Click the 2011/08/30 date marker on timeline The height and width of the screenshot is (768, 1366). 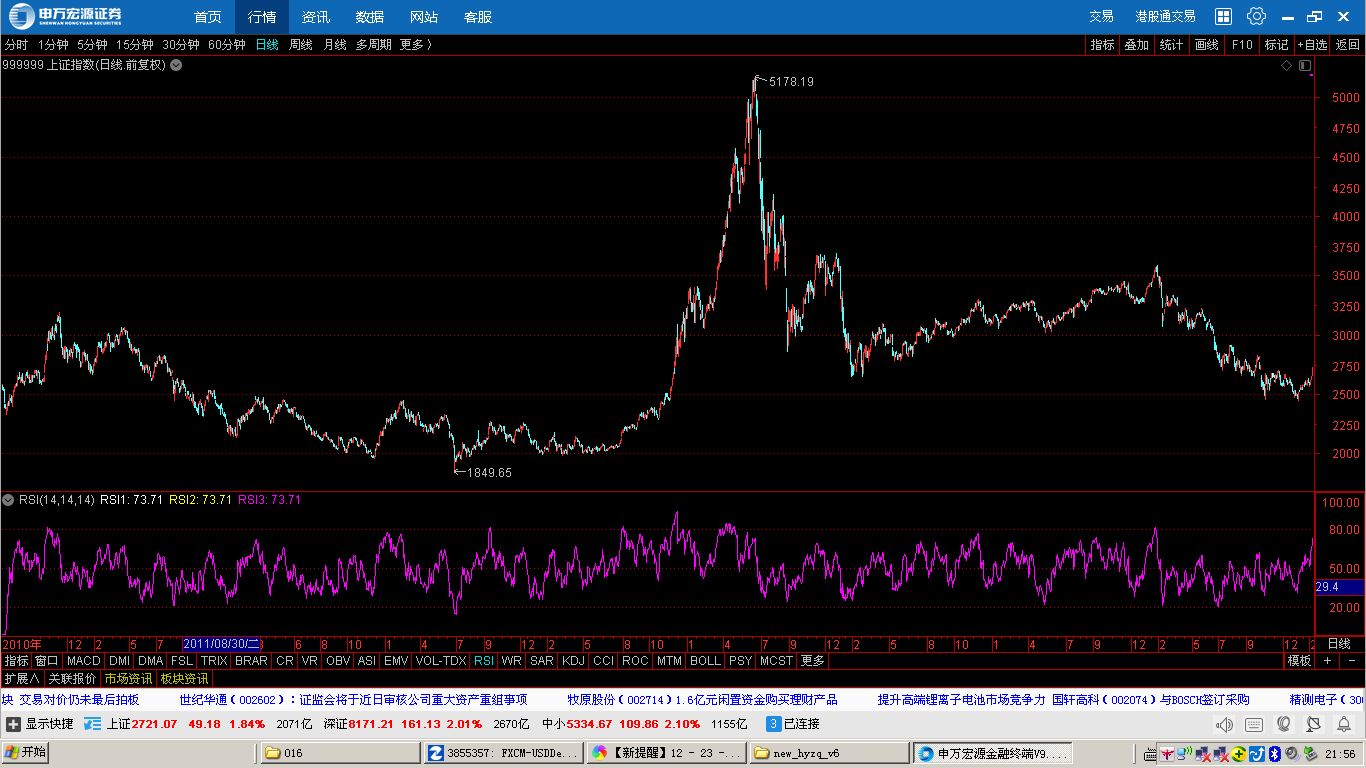coord(222,644)
